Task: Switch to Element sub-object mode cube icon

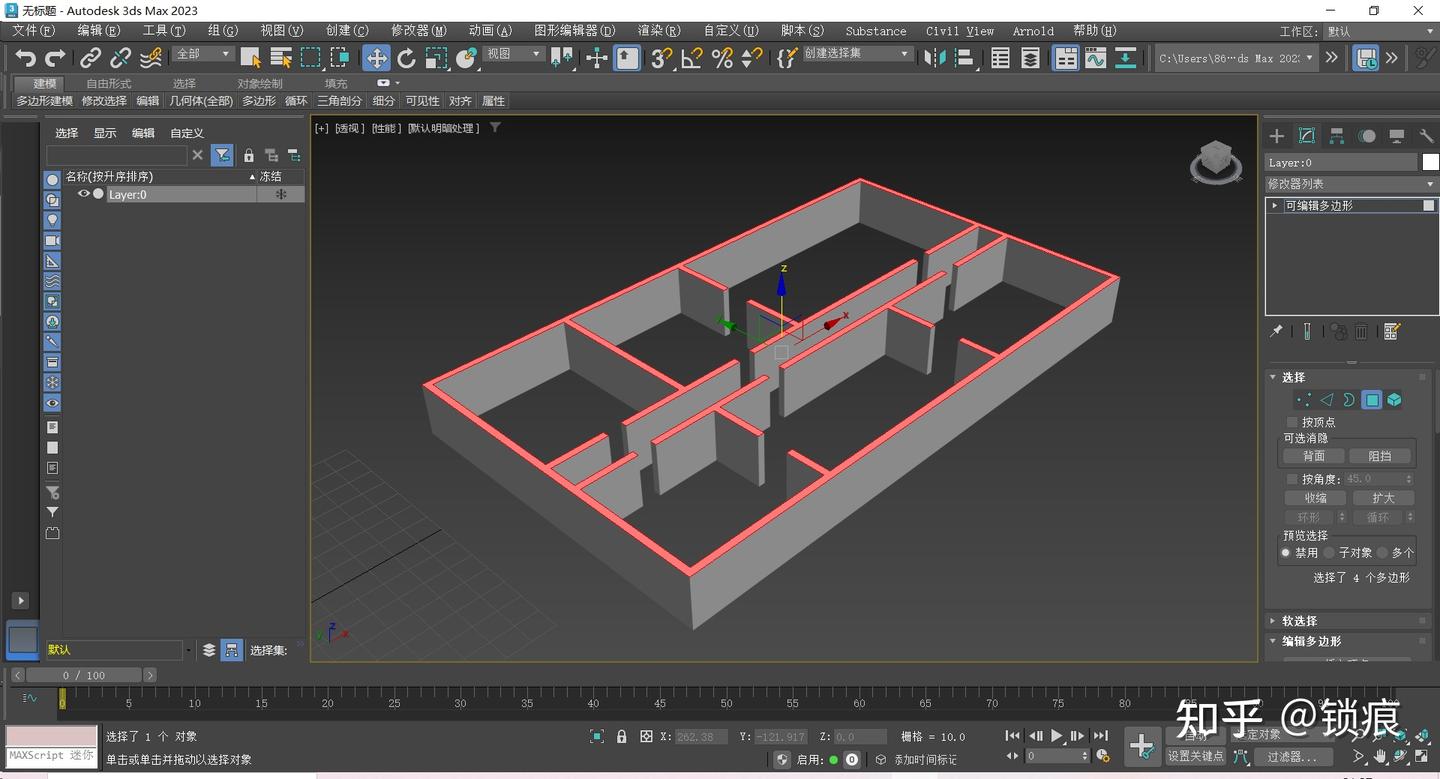Action: point(1394,399)
